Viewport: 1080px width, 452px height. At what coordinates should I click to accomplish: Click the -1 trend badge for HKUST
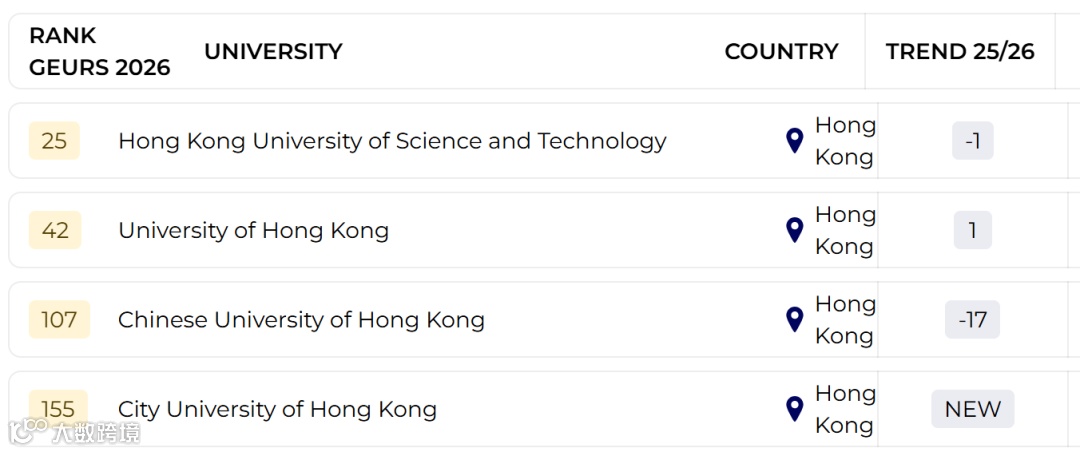[973, 141]
